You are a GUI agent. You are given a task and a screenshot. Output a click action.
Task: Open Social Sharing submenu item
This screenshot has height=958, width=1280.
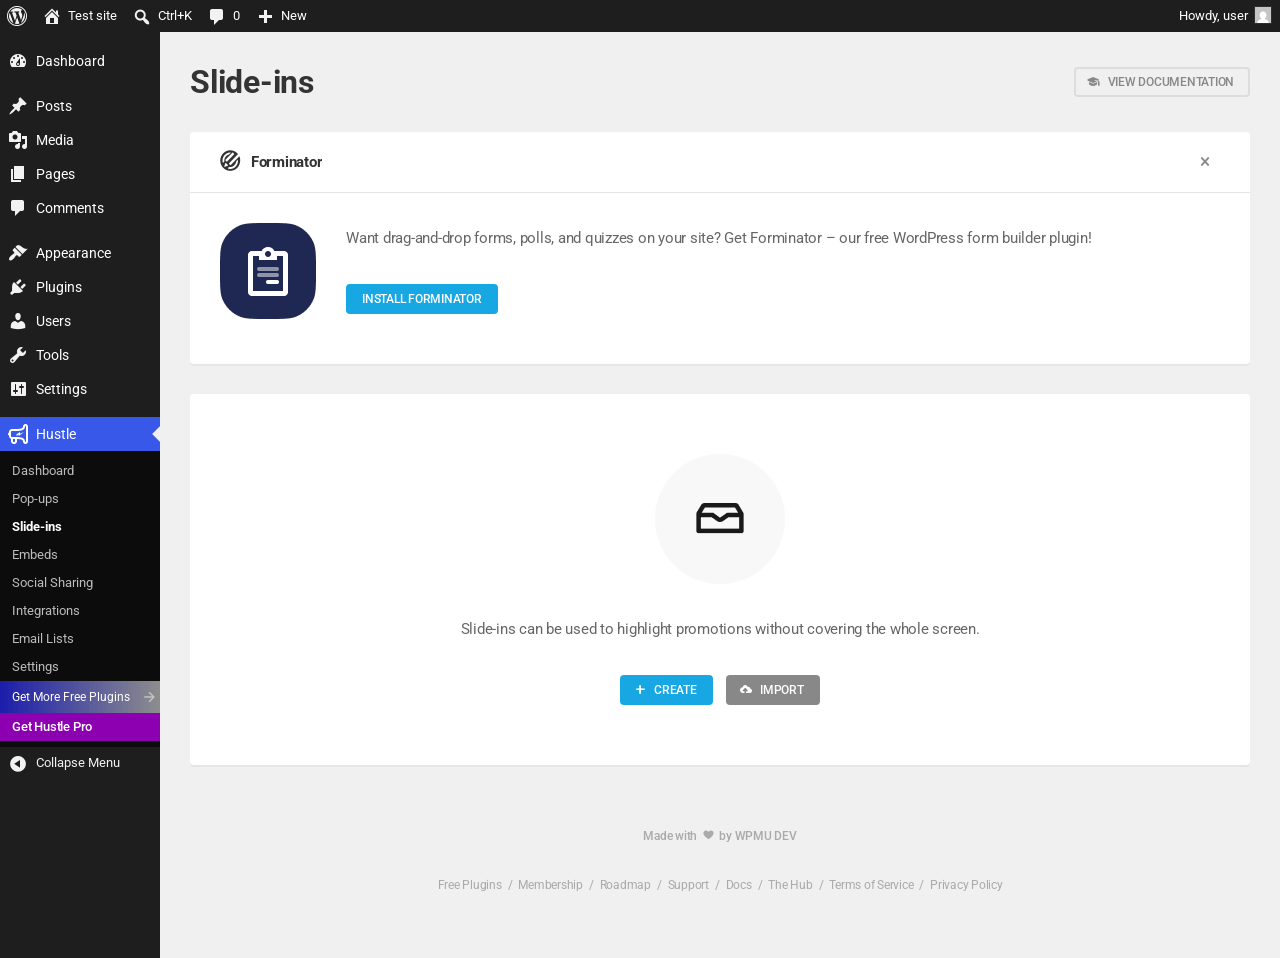coord(52,583)
